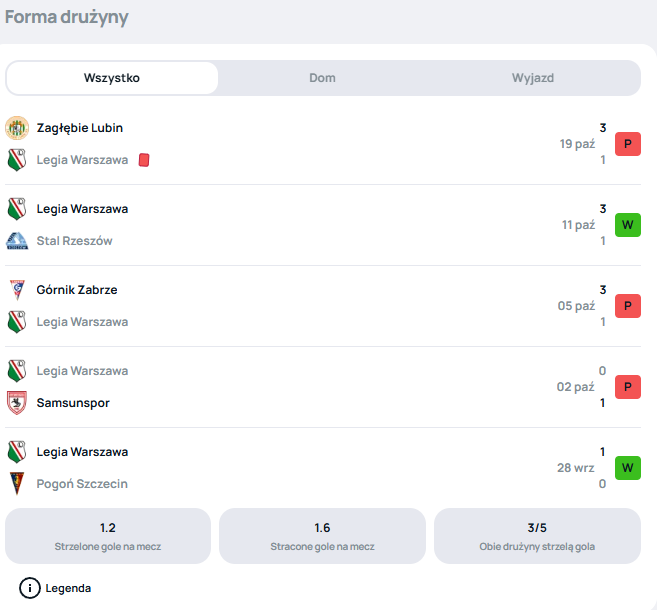Click the Stracone gole na mecz stat card
This screenshot has width=657, height=610.
pos(322,536)
